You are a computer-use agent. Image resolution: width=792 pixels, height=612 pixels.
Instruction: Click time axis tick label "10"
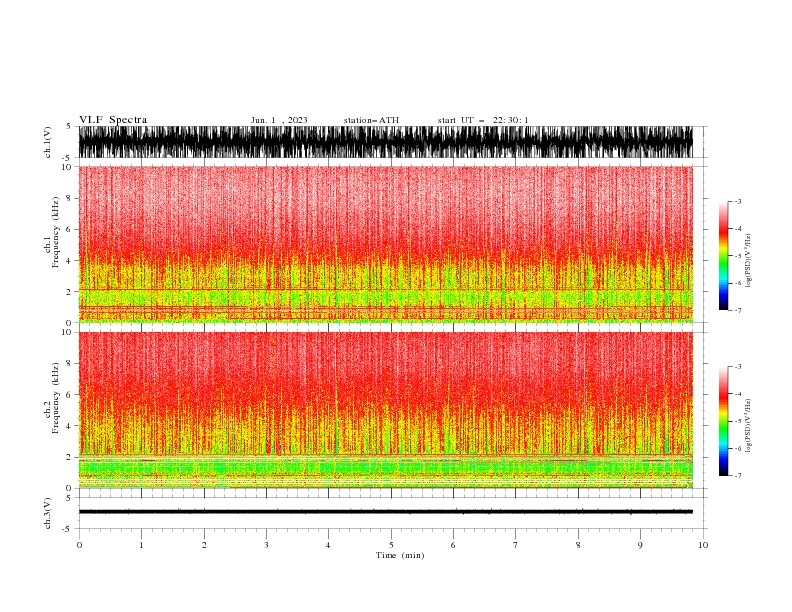(703, 545)
